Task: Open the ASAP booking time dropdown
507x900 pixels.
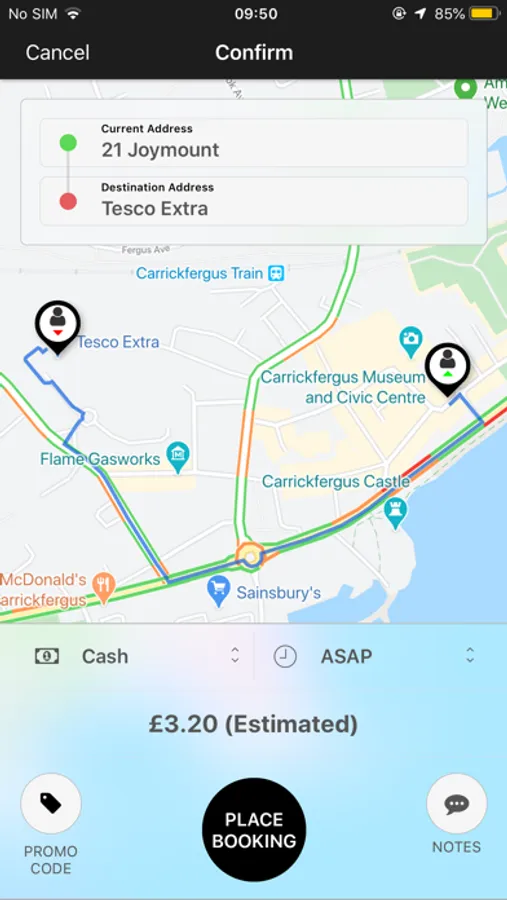Action: [380, 656]
